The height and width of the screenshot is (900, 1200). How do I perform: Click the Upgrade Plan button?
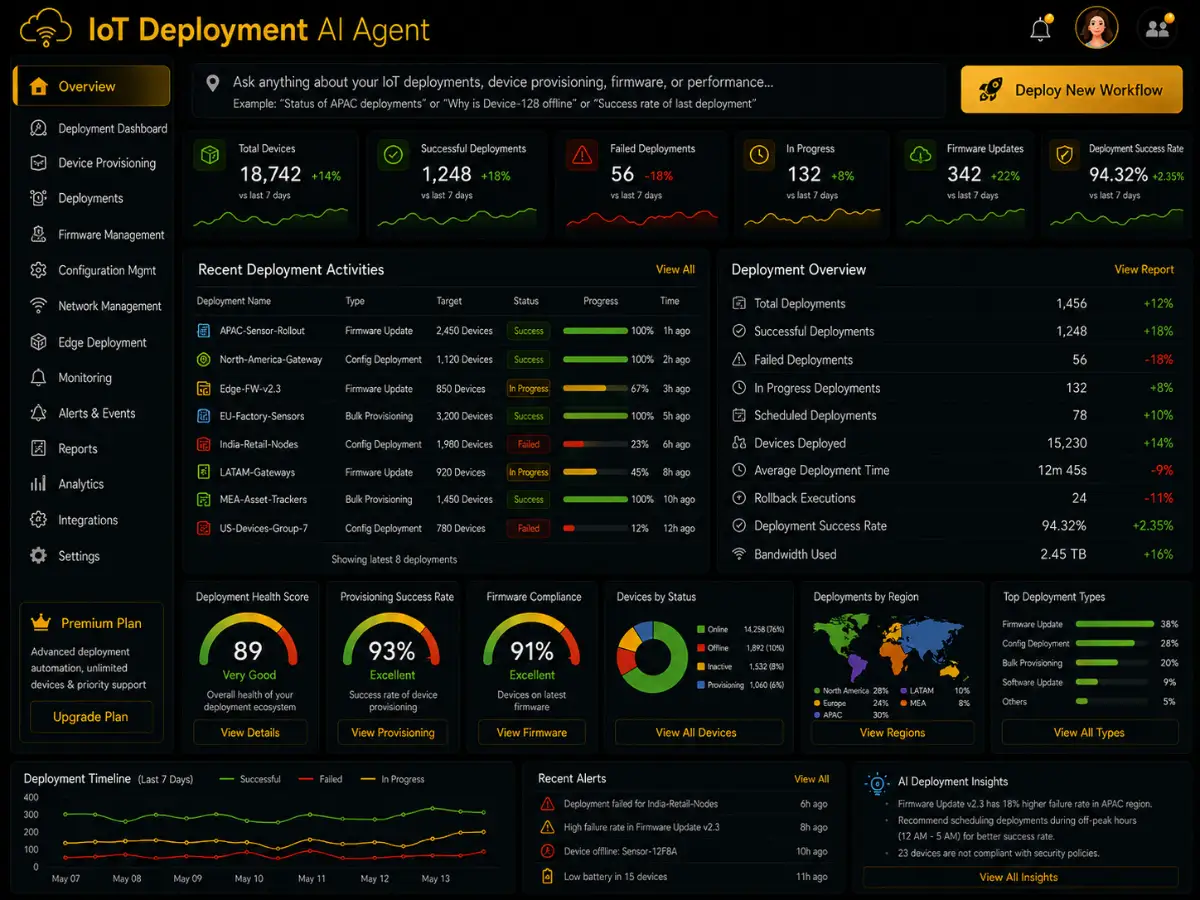tap(91, 717)
